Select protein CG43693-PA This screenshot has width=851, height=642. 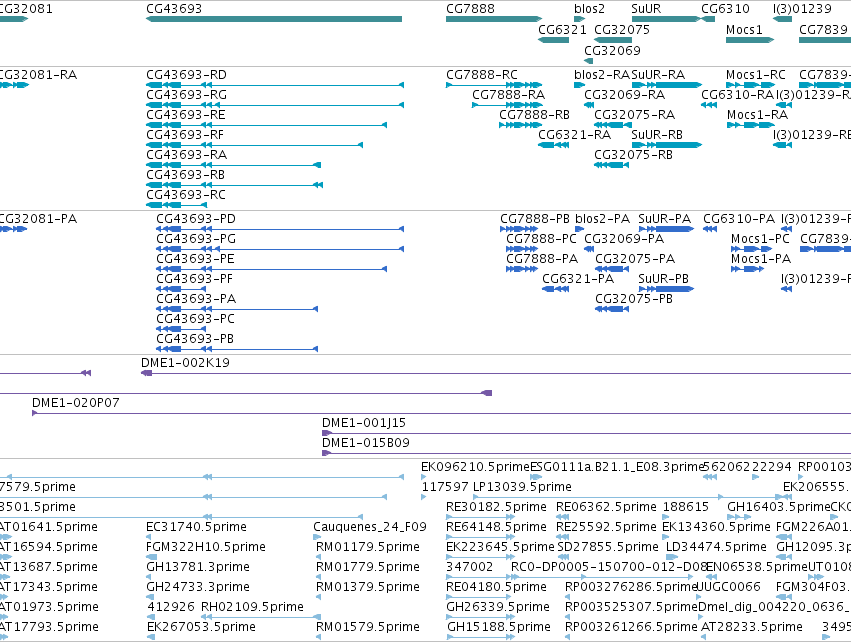pos(196,299)
